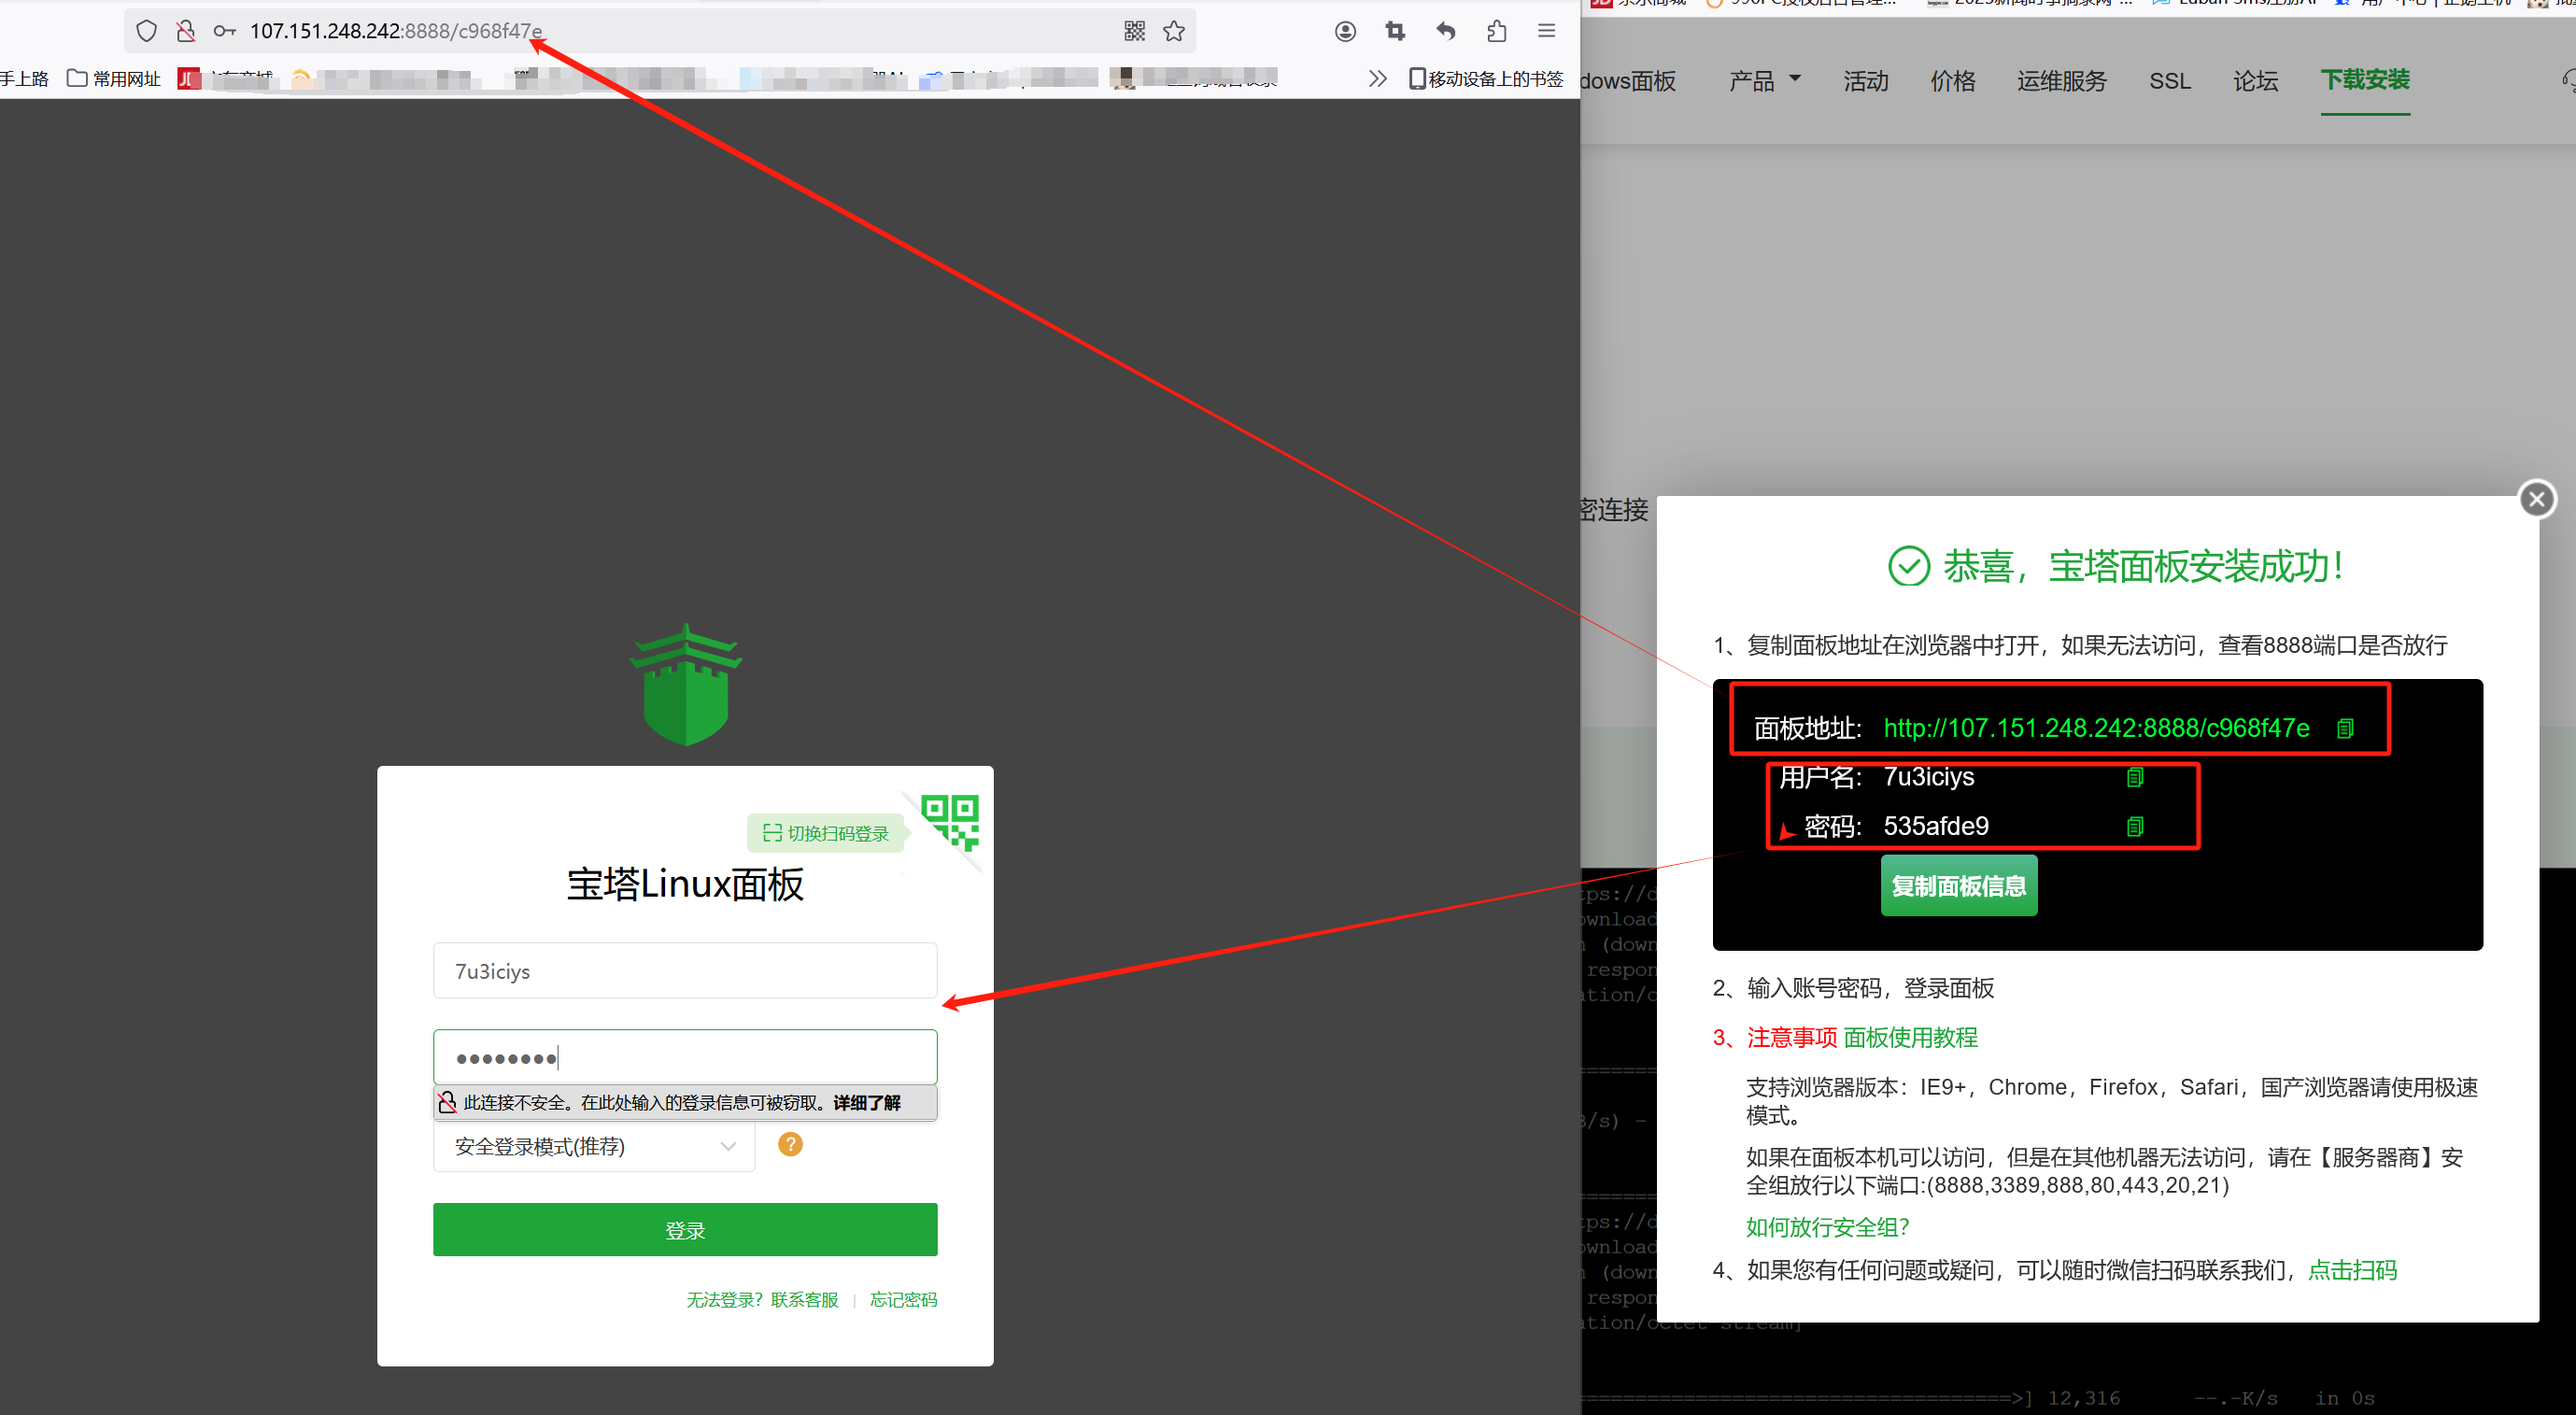Click the username value 7u3iciys in the dialog
This screenshot has width=2576, height=1415.
click(x=1928, y=777)
